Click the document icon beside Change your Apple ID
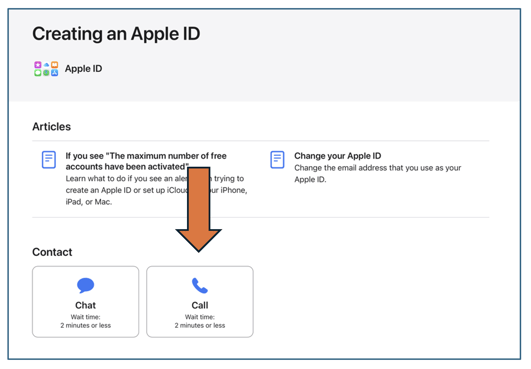This screenshot has width=531, height=369. click(x=277, y=160)
